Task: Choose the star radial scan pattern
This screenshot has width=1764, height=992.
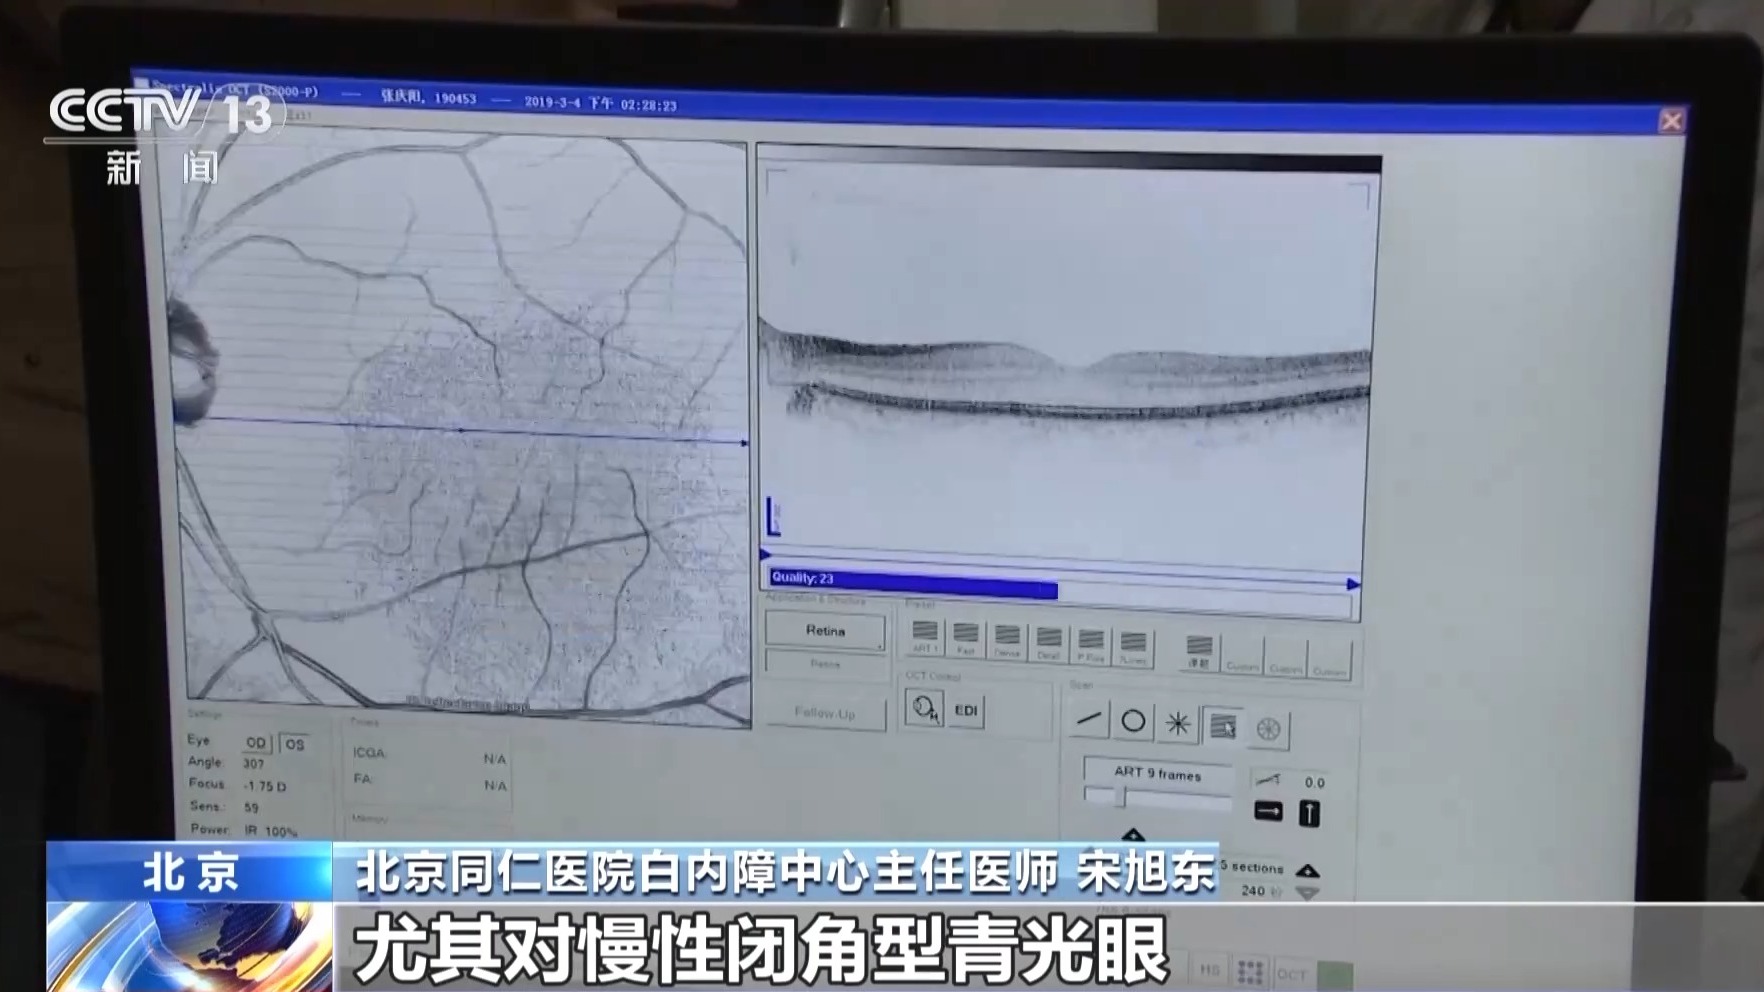Action: [1178, 724]
